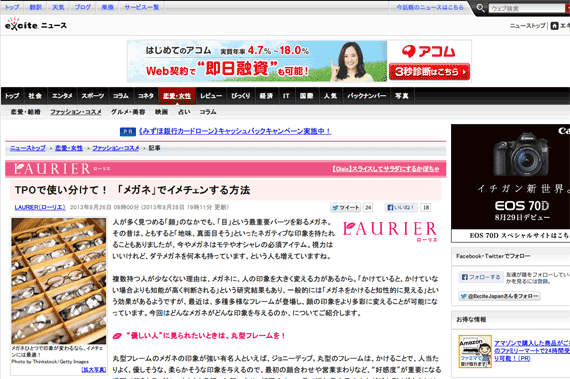The image size is (570, 379).
Task: Click the magnifier search icon
Action: pyautogui.click(x=480, y=7)
